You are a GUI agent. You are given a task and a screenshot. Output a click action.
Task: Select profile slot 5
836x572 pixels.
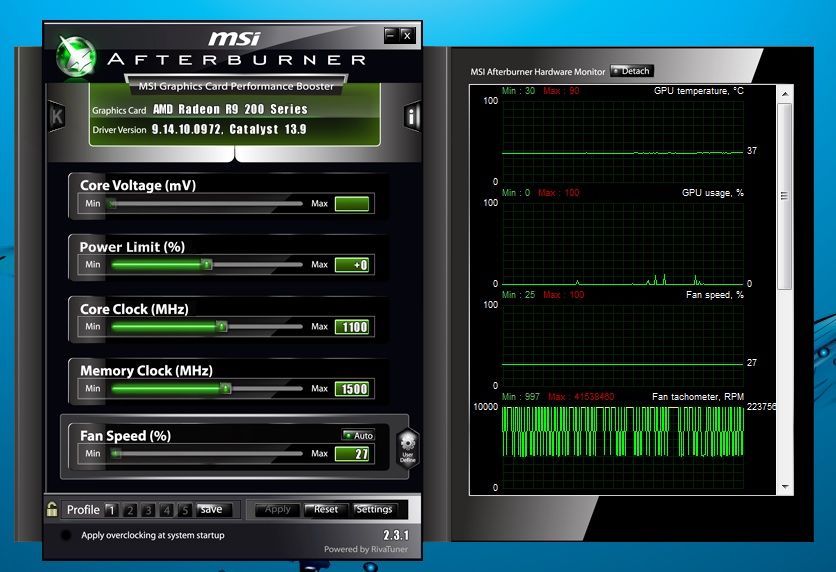[x=183, y=510]
